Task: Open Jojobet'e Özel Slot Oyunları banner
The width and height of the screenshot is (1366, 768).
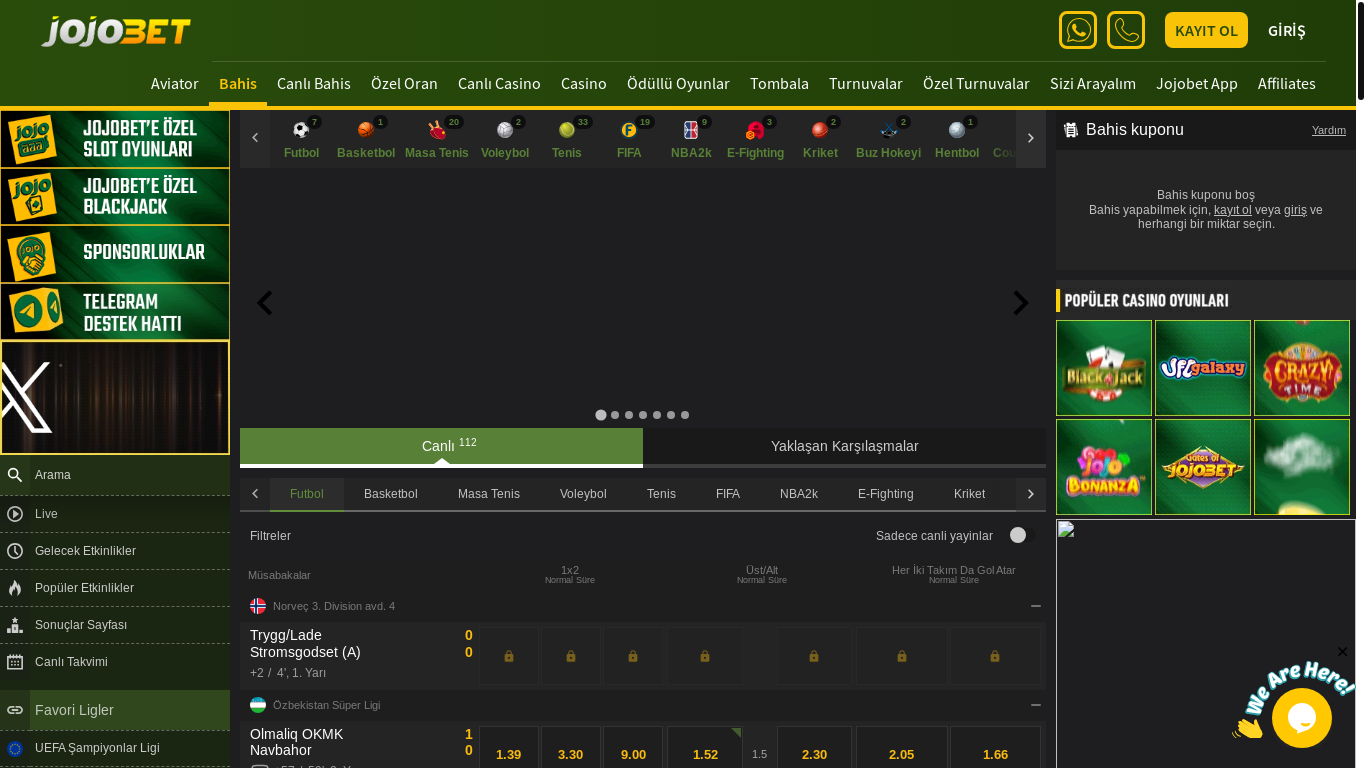Action: click(115, 139)
